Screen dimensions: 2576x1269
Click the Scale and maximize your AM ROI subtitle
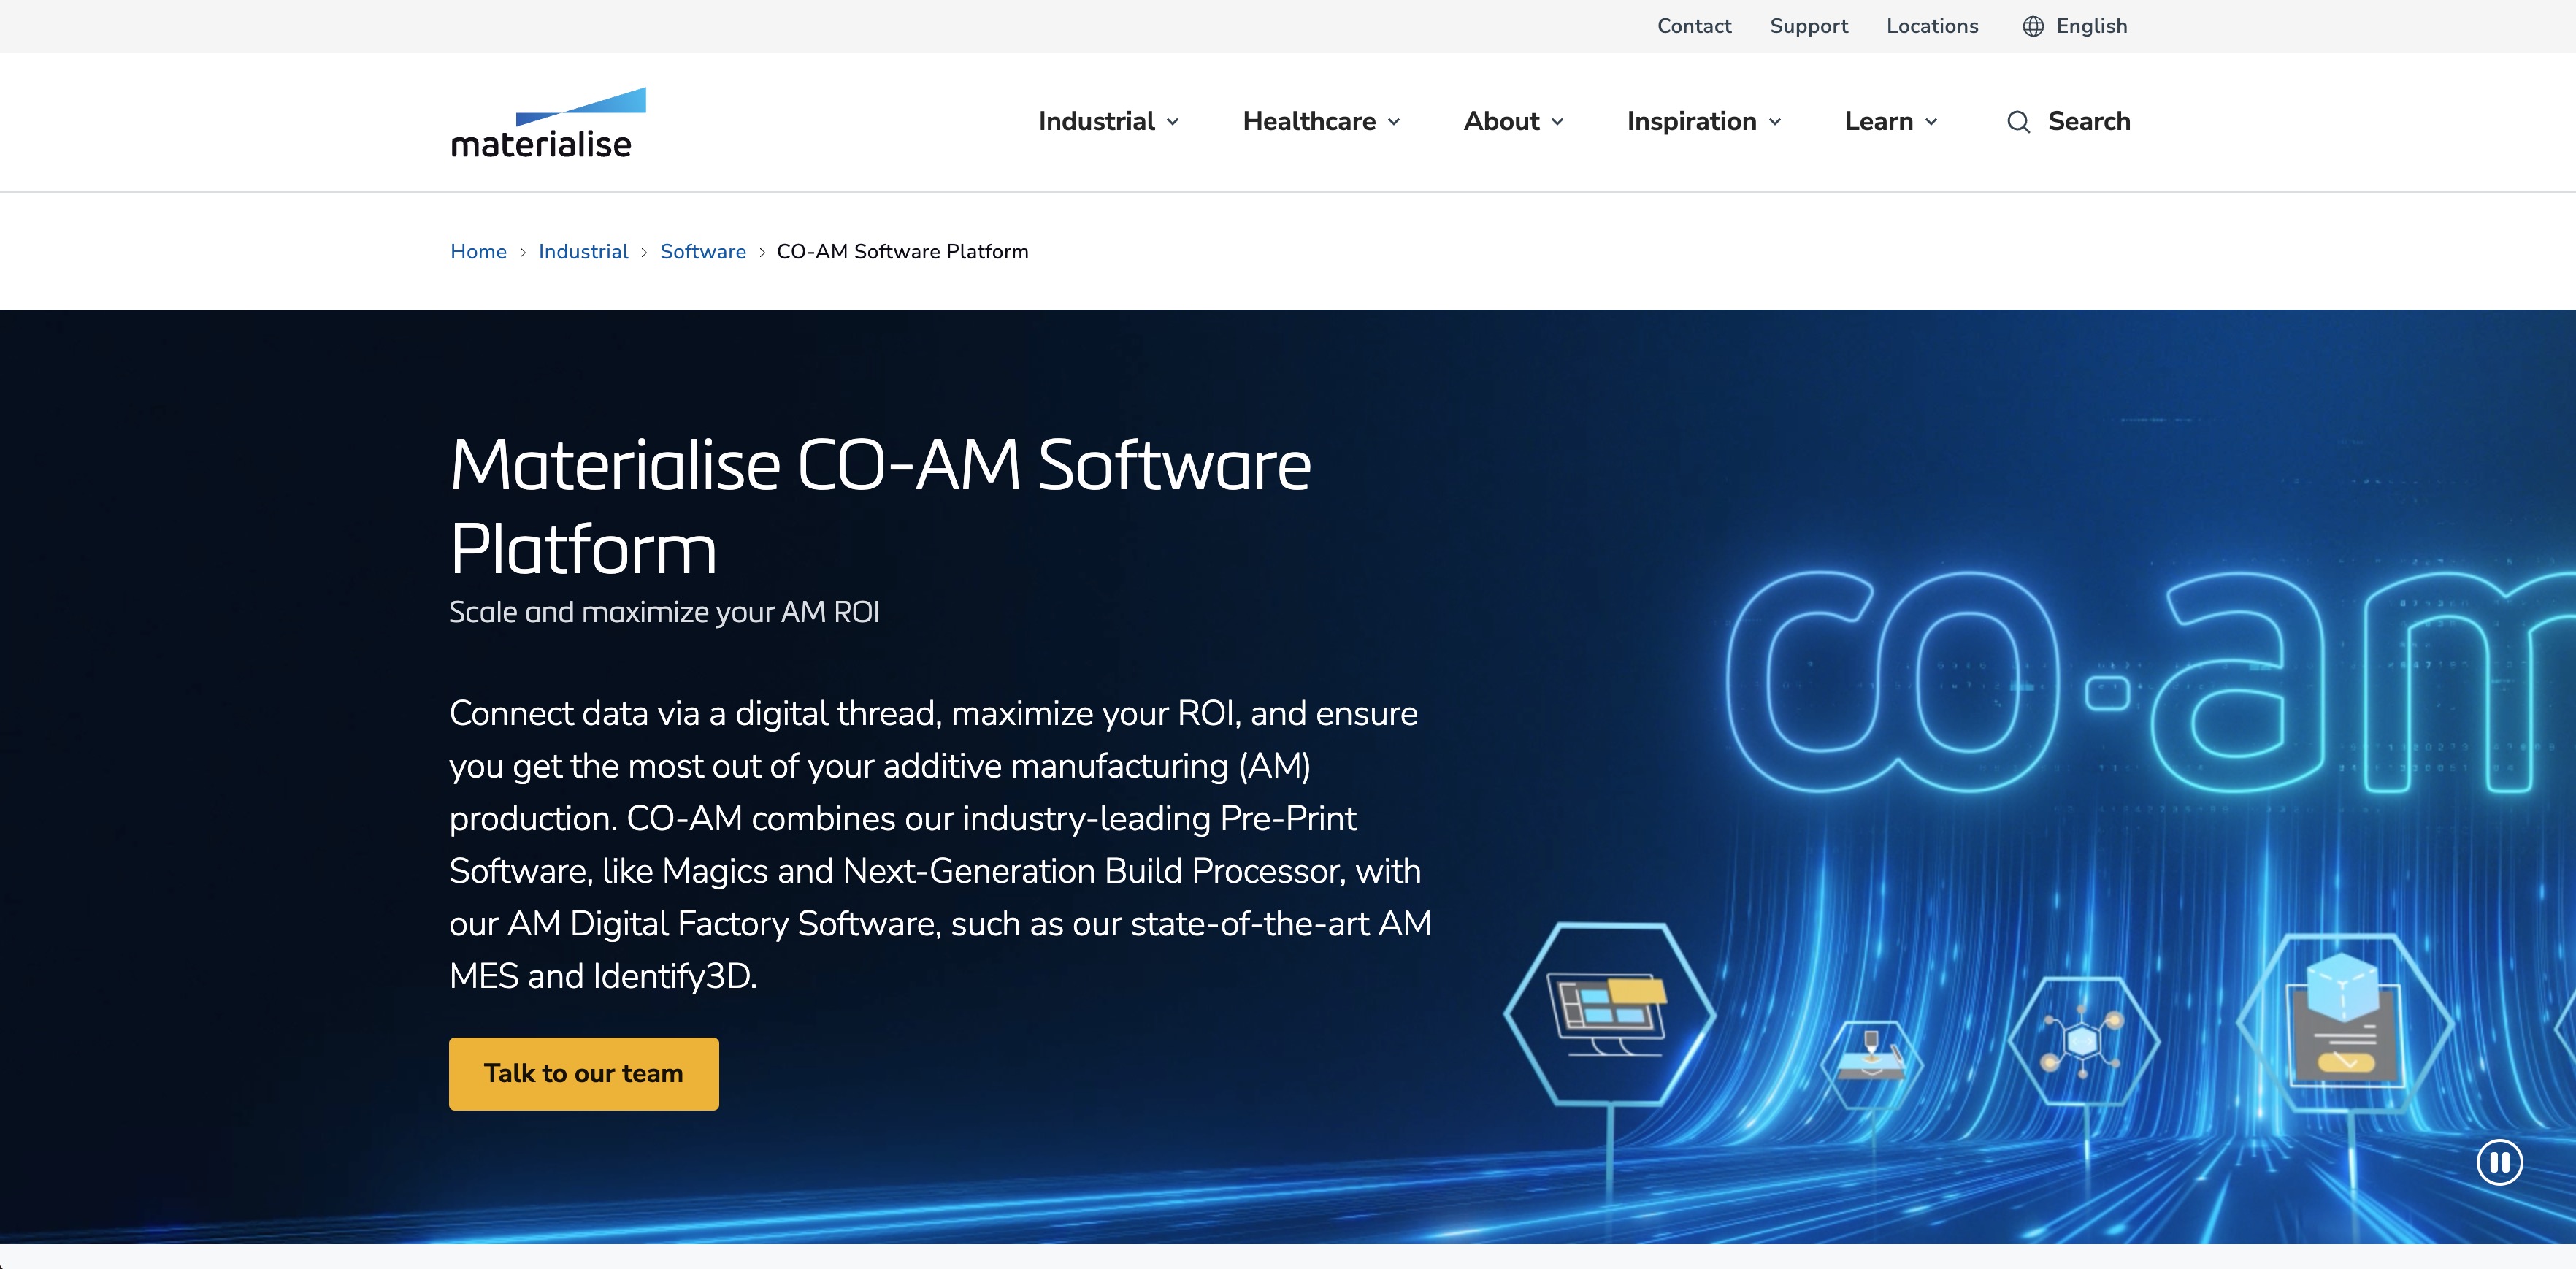point(664,611)
